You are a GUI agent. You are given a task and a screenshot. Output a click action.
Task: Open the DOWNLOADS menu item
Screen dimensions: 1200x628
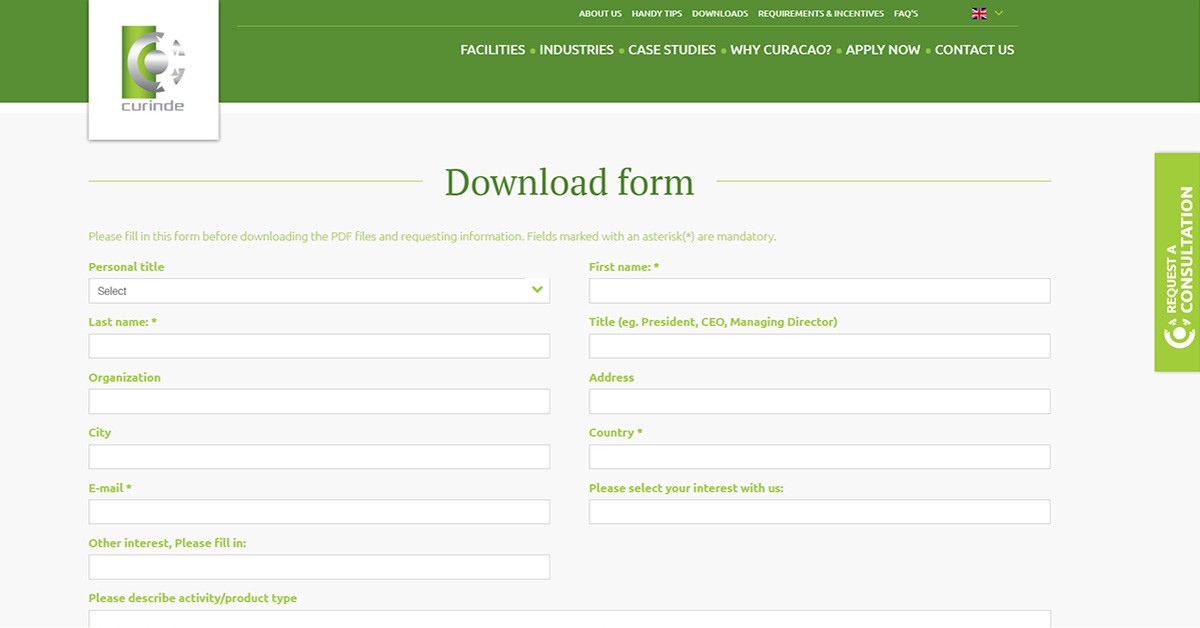point(719,13)
